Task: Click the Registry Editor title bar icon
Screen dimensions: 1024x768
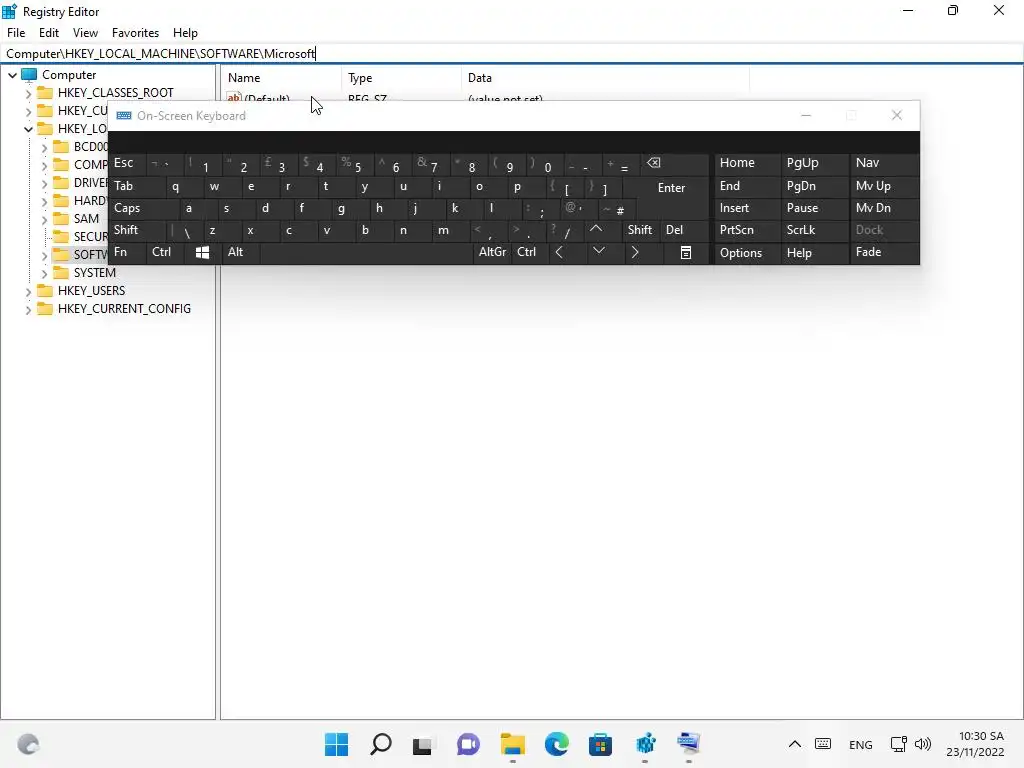Action: (x=10, y=11)
